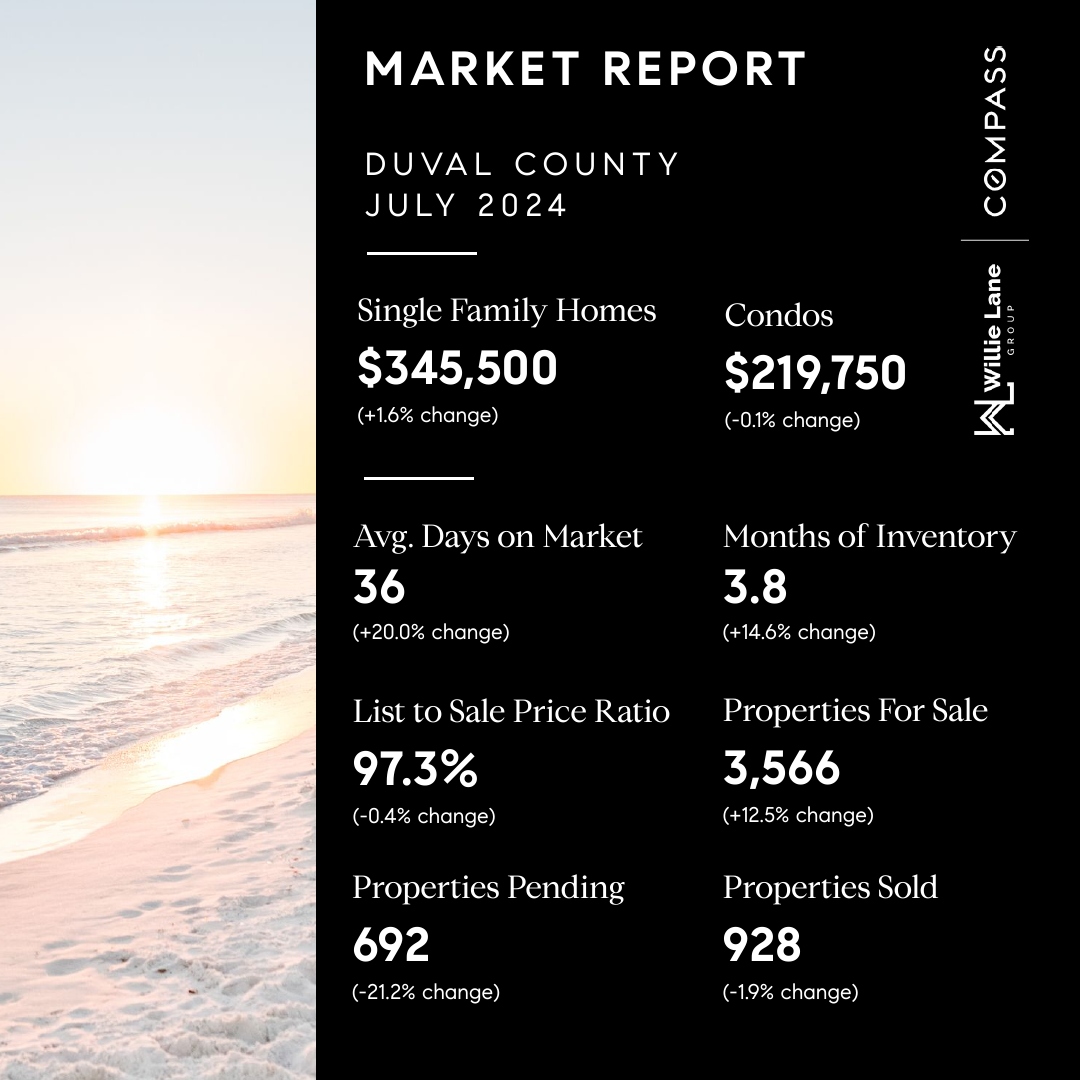Click the Properties For Sale label
This screenshot has width=1080, height=1080.
click(x=855, y=711)
